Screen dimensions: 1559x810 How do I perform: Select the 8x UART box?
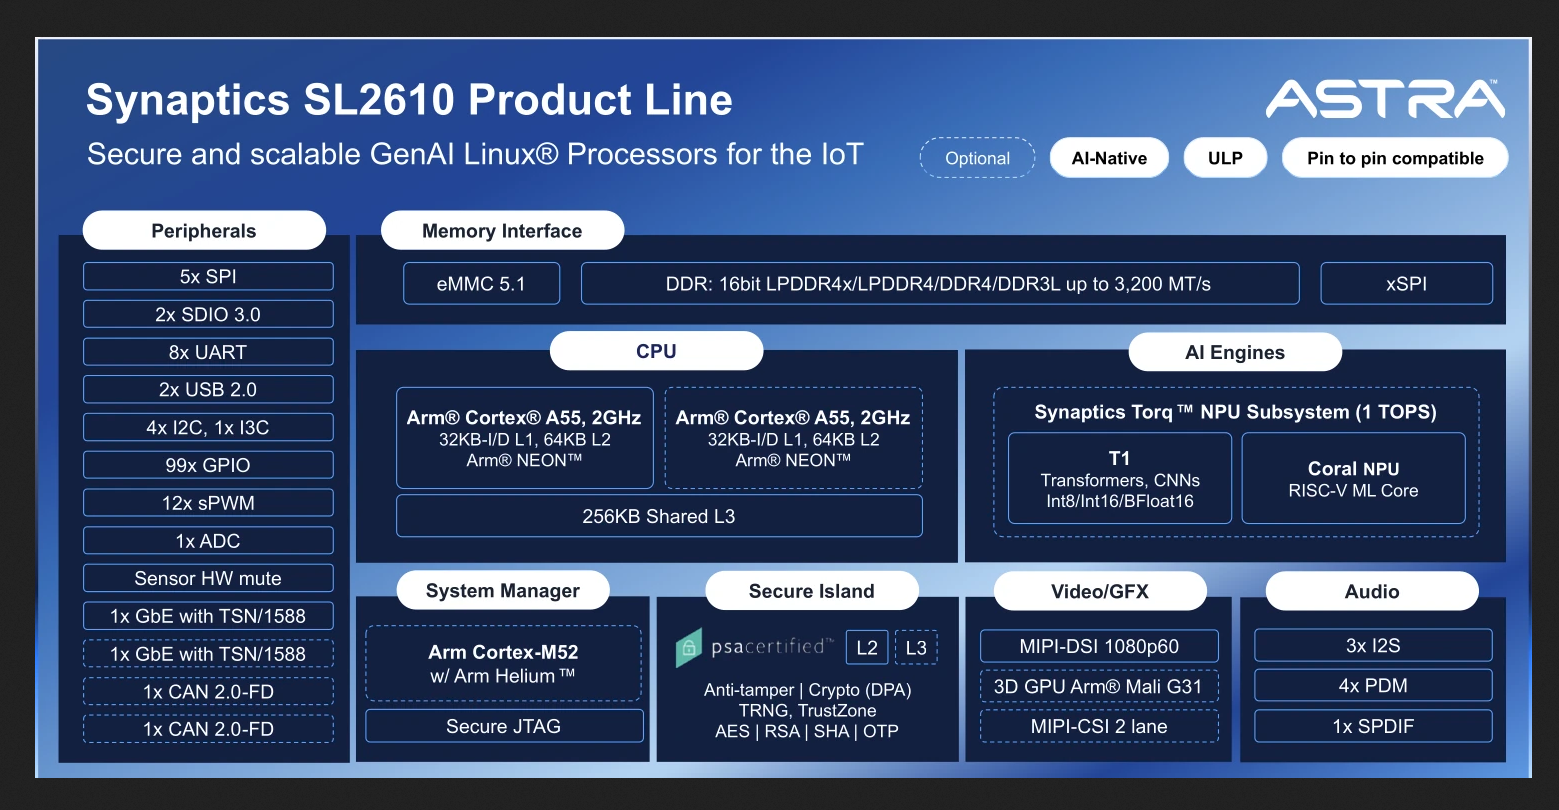[x=208, y=352]
